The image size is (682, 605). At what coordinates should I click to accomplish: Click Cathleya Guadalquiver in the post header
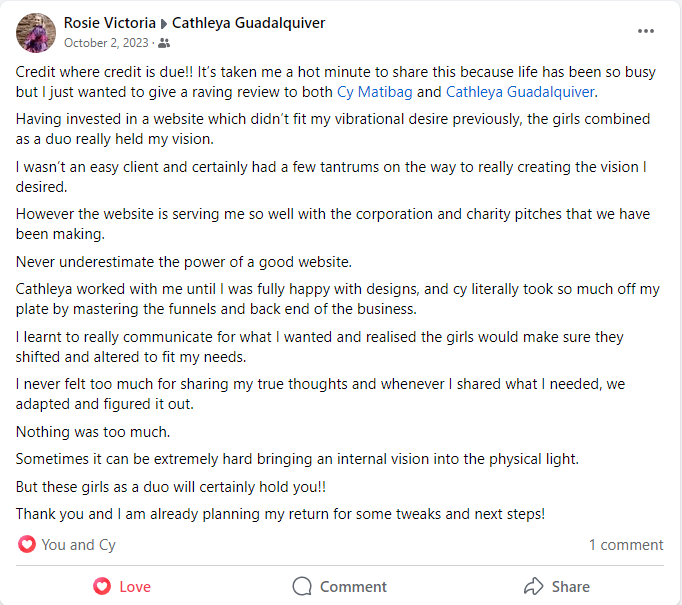[x=248, y=22]
